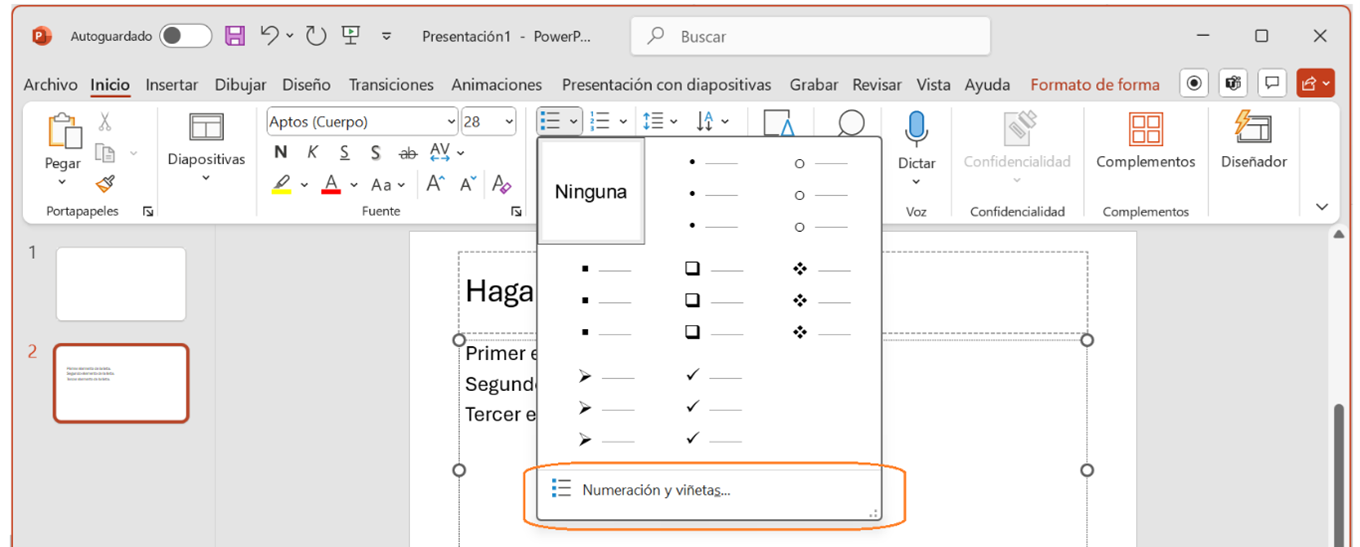Click the Cut scissors icon

pos(105,122)
